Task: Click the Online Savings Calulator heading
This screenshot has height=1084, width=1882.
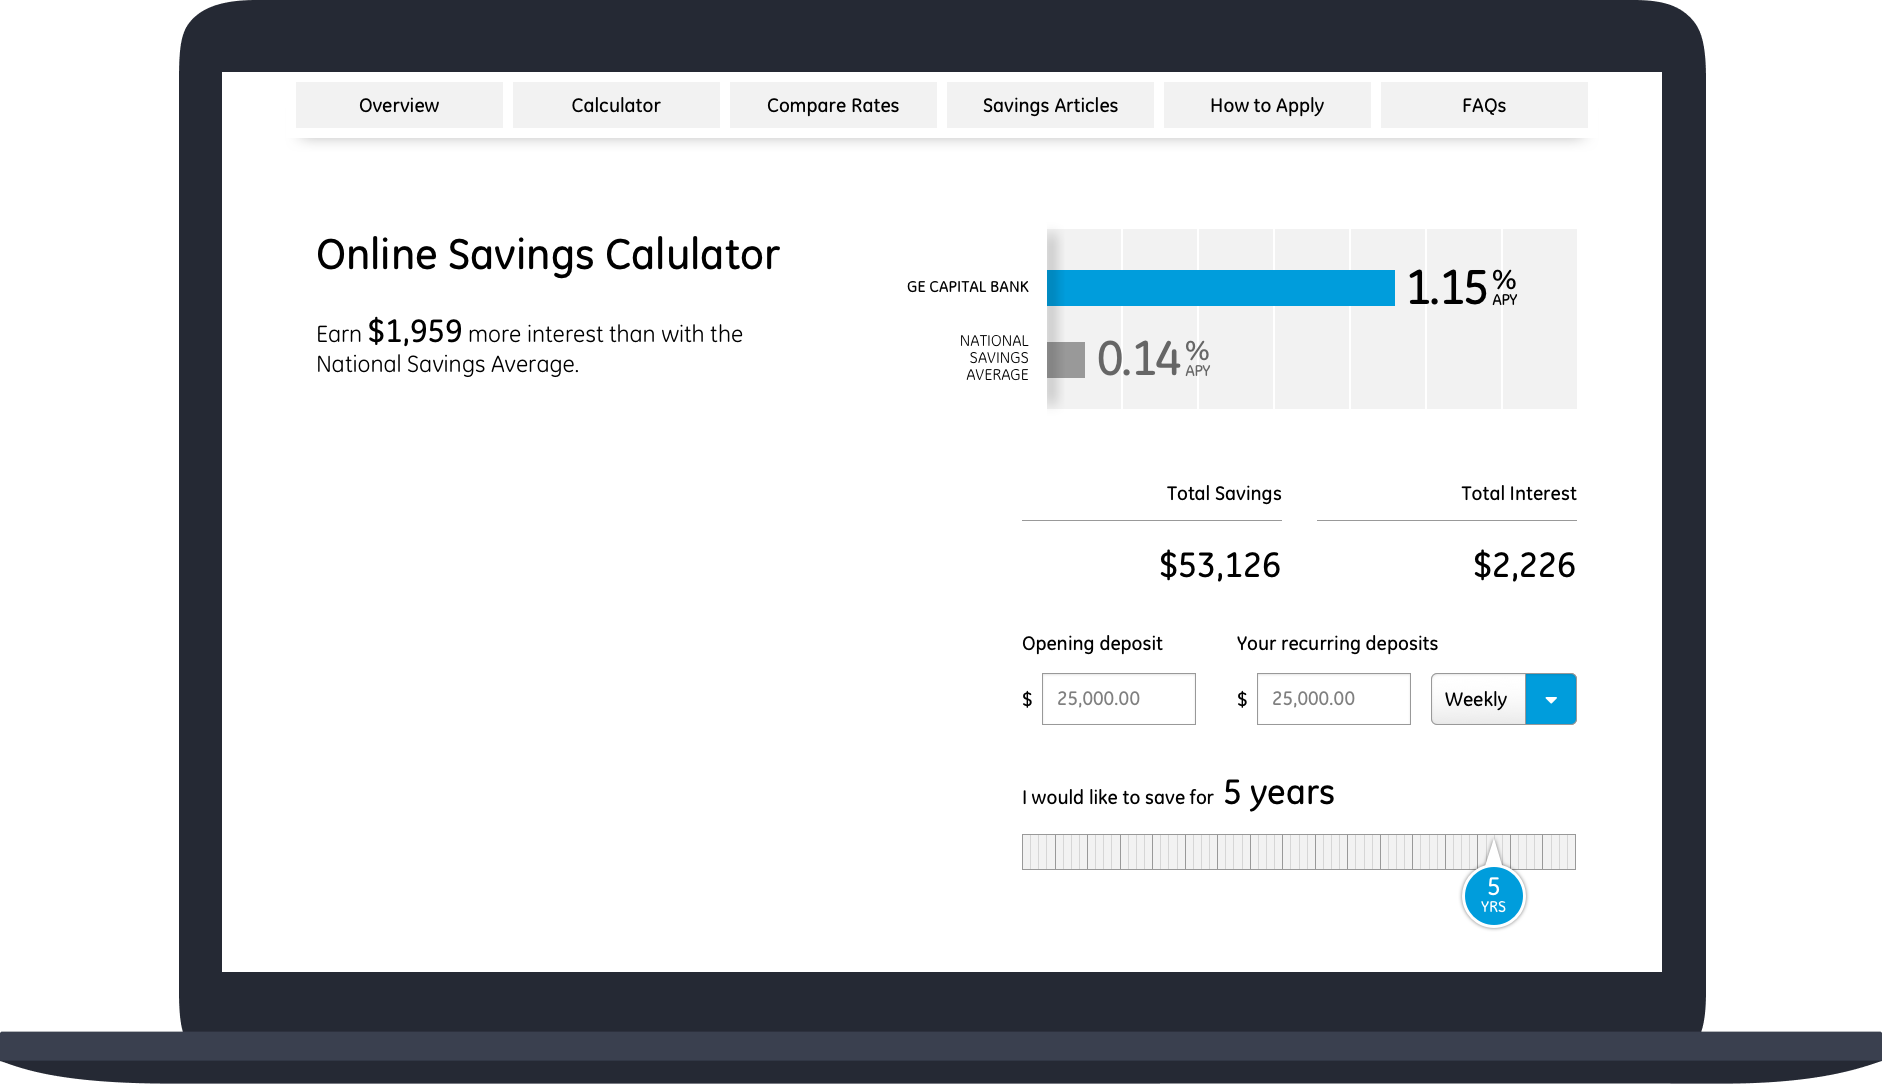Action: [x=548, y=255]
